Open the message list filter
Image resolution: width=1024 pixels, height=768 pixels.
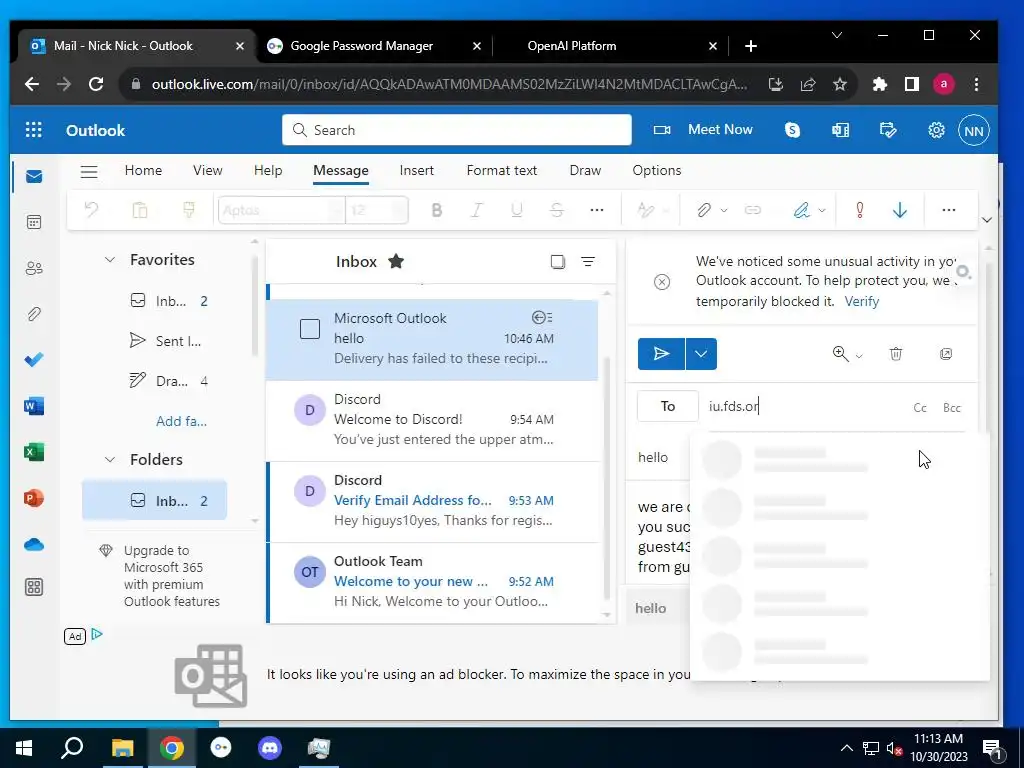(x=588, y=262)
